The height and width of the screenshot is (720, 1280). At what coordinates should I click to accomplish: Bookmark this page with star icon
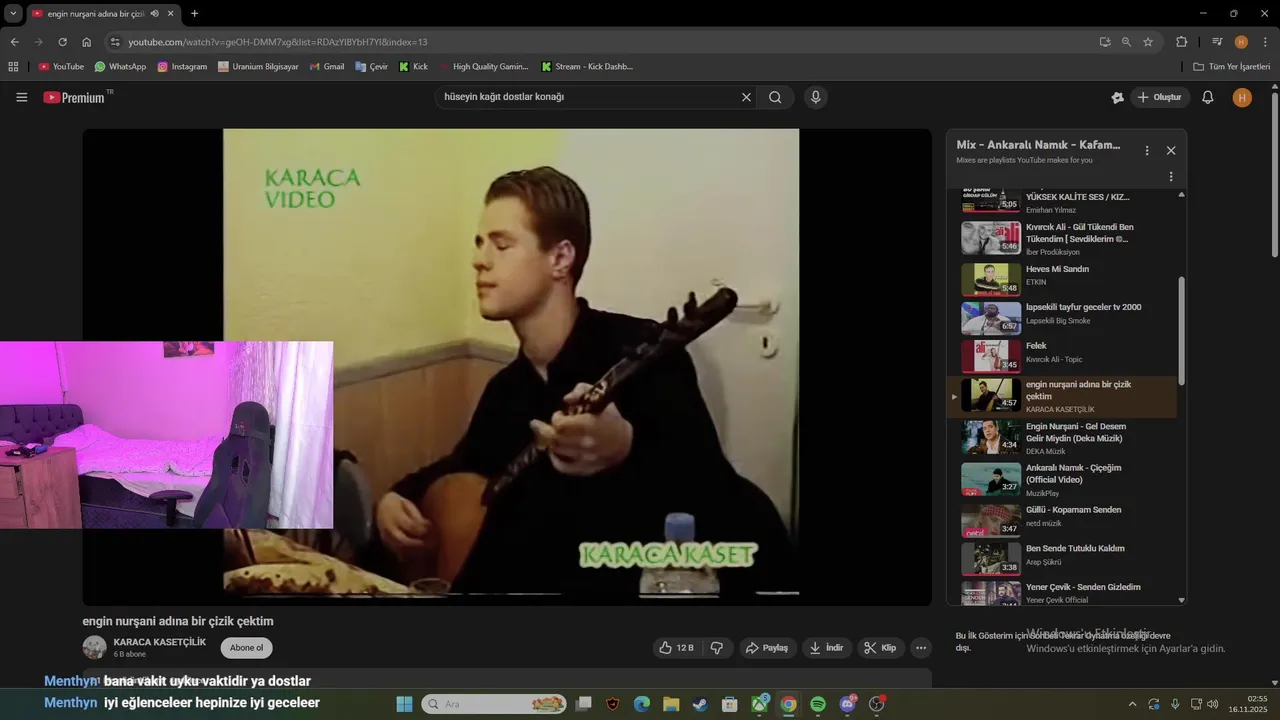[x=1148, y=42]
